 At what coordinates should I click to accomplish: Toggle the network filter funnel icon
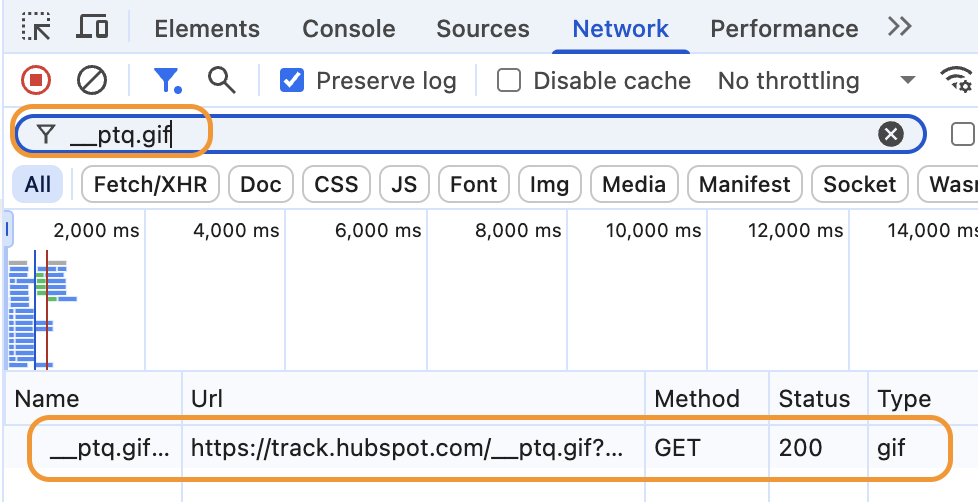166,80
